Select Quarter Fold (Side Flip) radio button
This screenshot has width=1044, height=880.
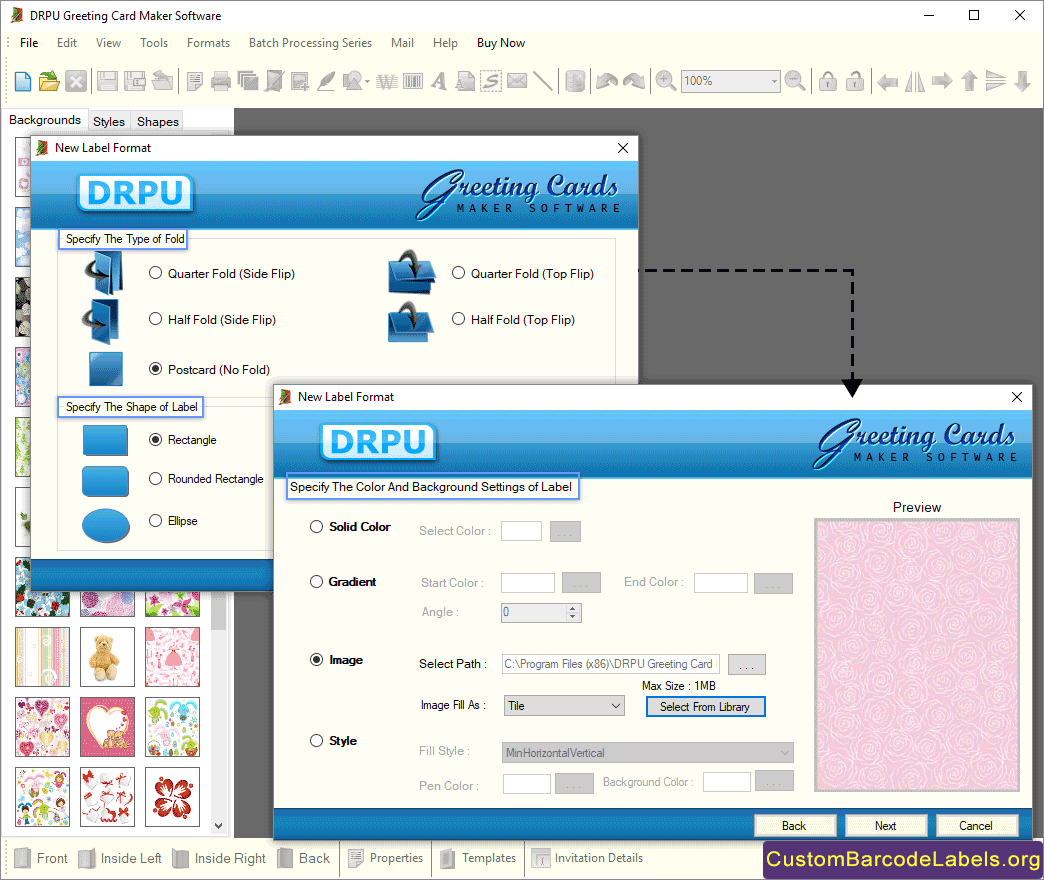point(155,273)
